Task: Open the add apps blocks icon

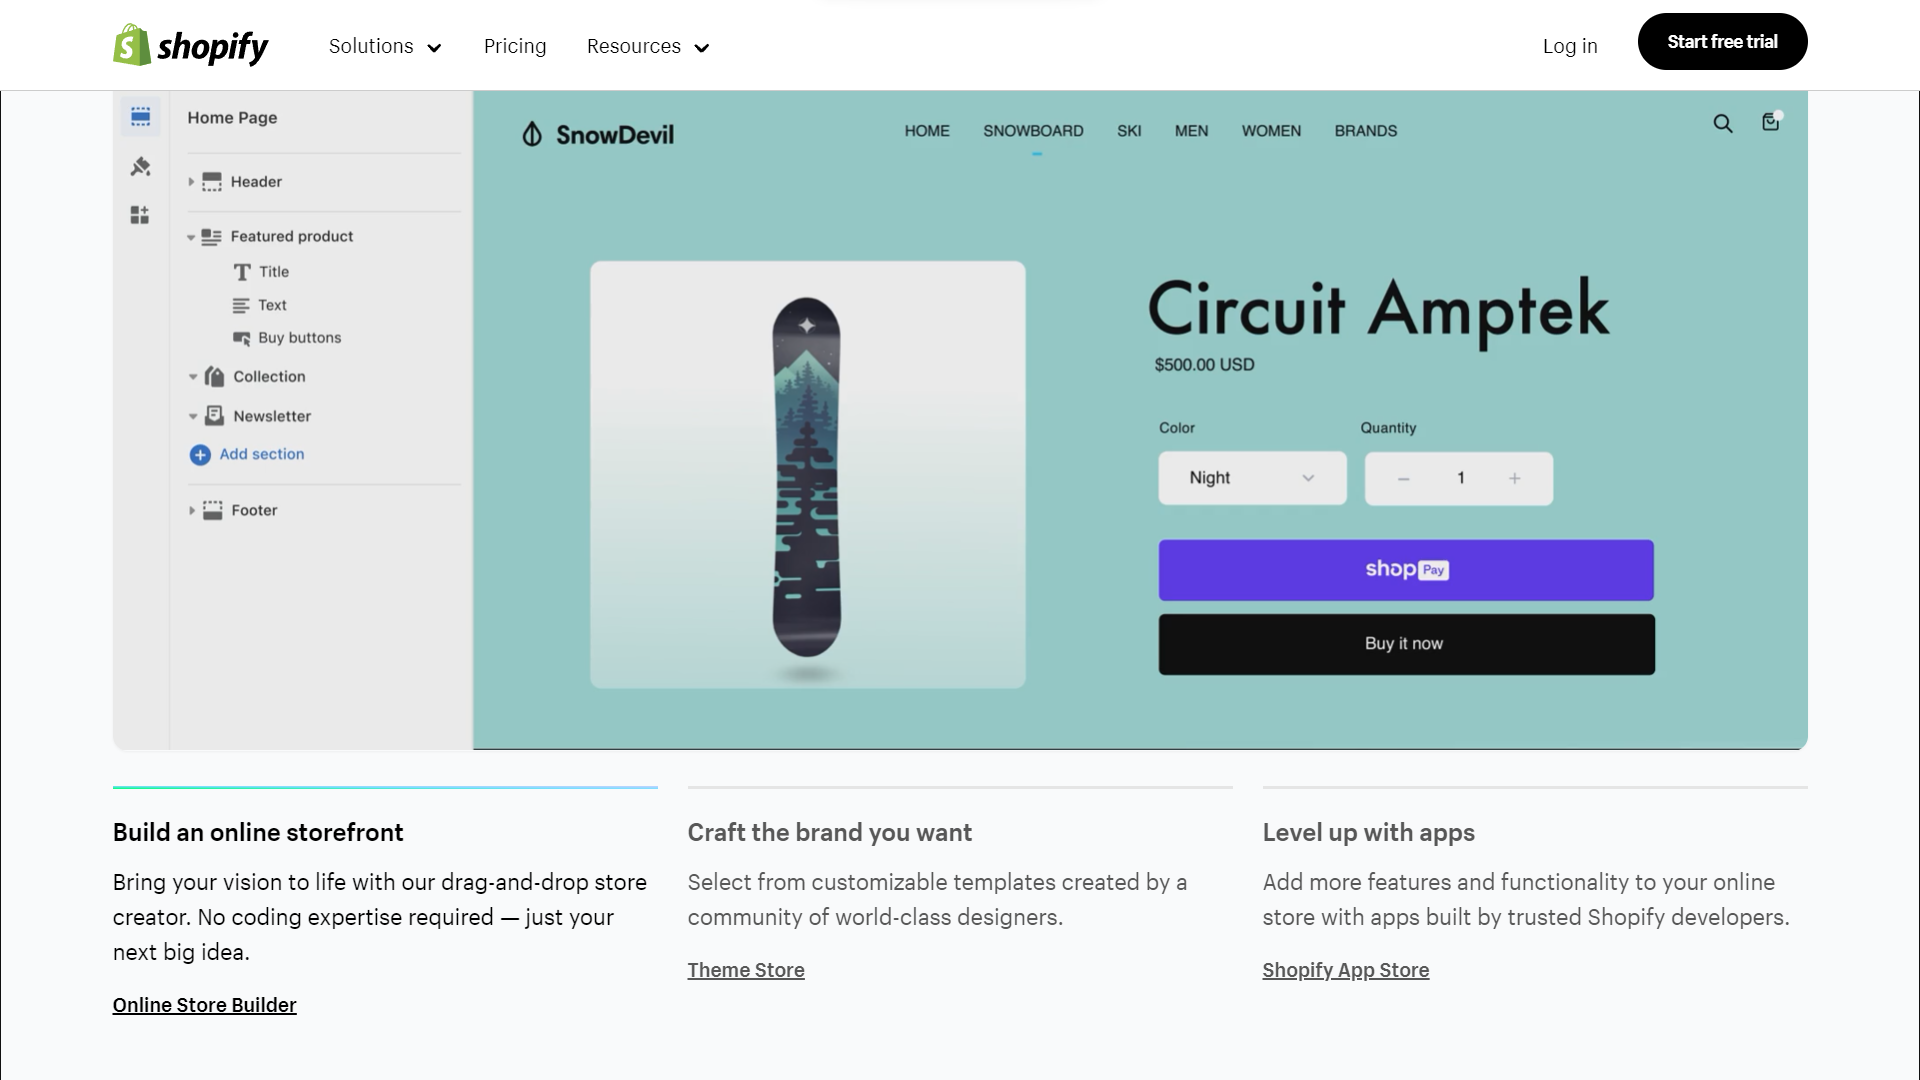Action: 140,215
